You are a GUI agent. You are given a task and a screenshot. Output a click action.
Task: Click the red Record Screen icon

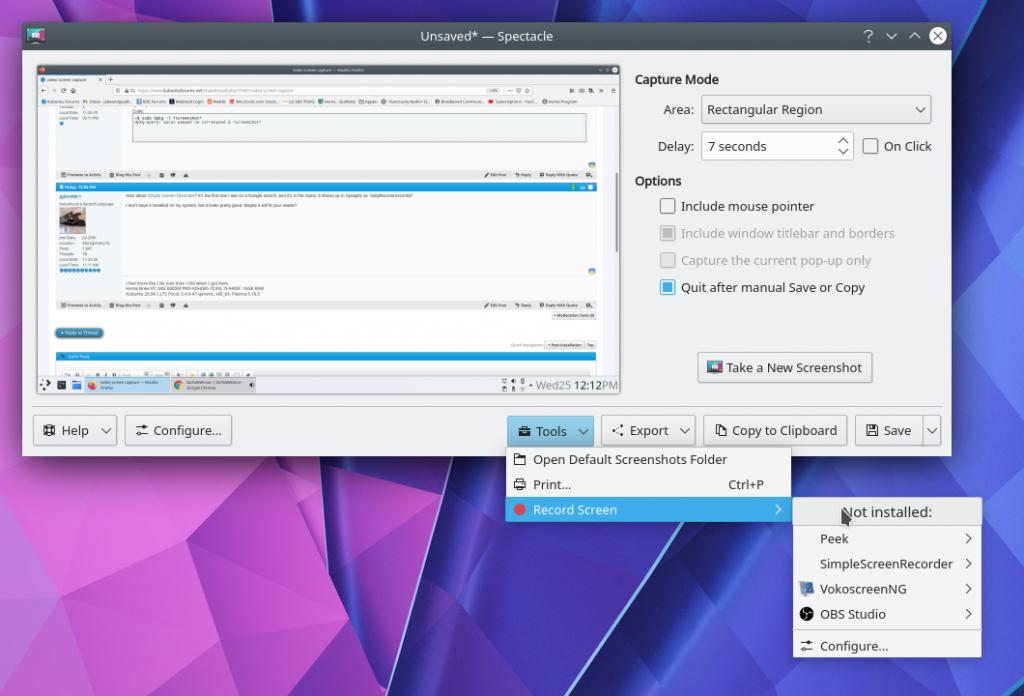(x=519, y=510)
